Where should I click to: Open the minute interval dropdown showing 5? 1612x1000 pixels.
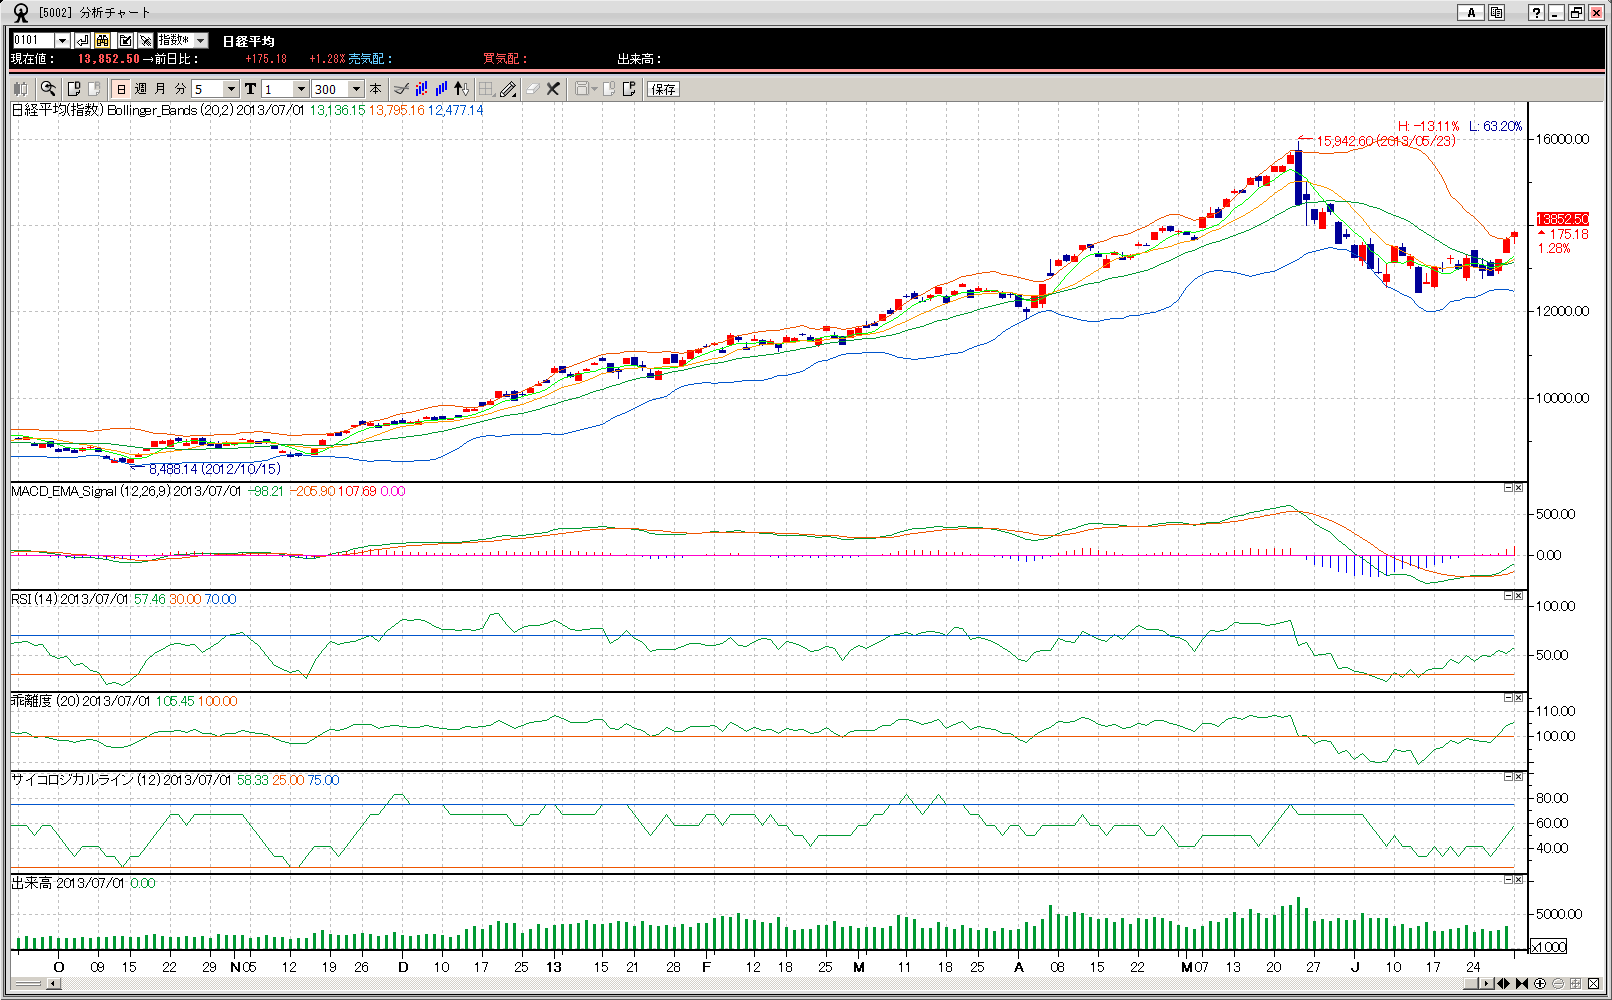[x=231, y=89]
